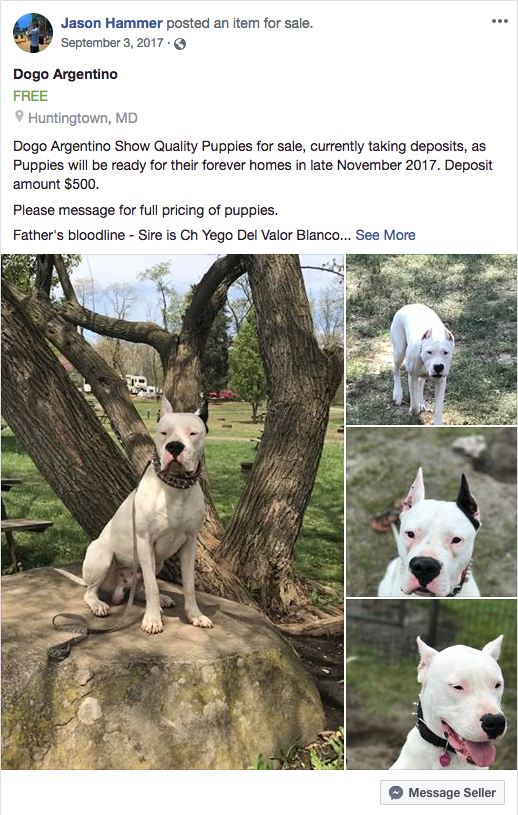Open thumbnail of dog with black ear

pyautogui.click(x=431, y=512)
